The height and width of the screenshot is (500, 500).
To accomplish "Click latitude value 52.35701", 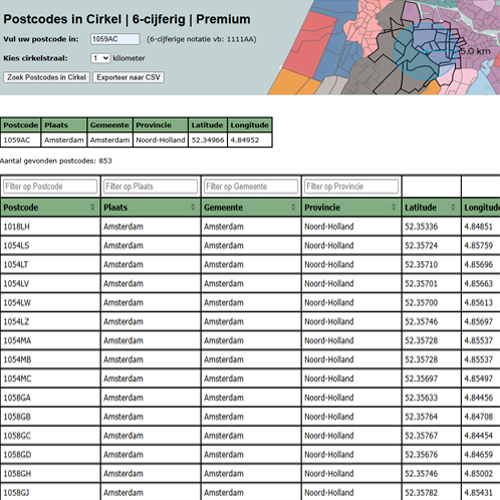I will point(421,284).
